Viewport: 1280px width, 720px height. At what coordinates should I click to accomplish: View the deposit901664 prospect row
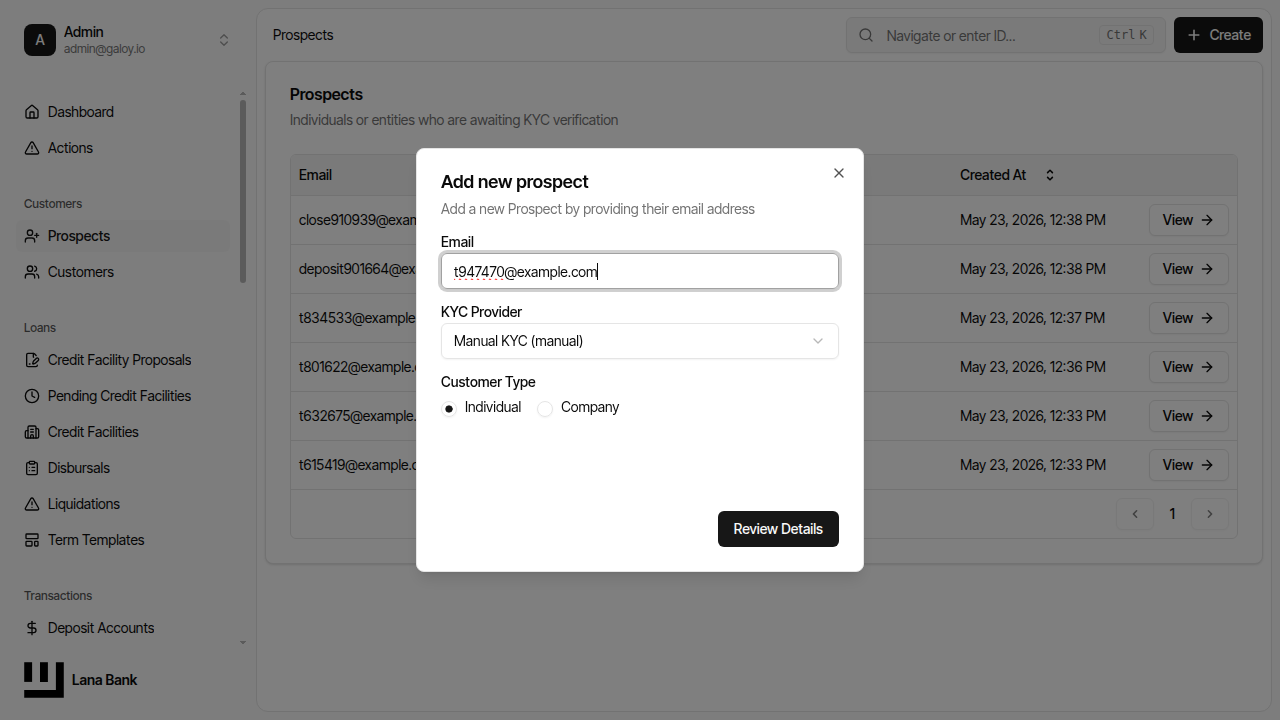1189,269
